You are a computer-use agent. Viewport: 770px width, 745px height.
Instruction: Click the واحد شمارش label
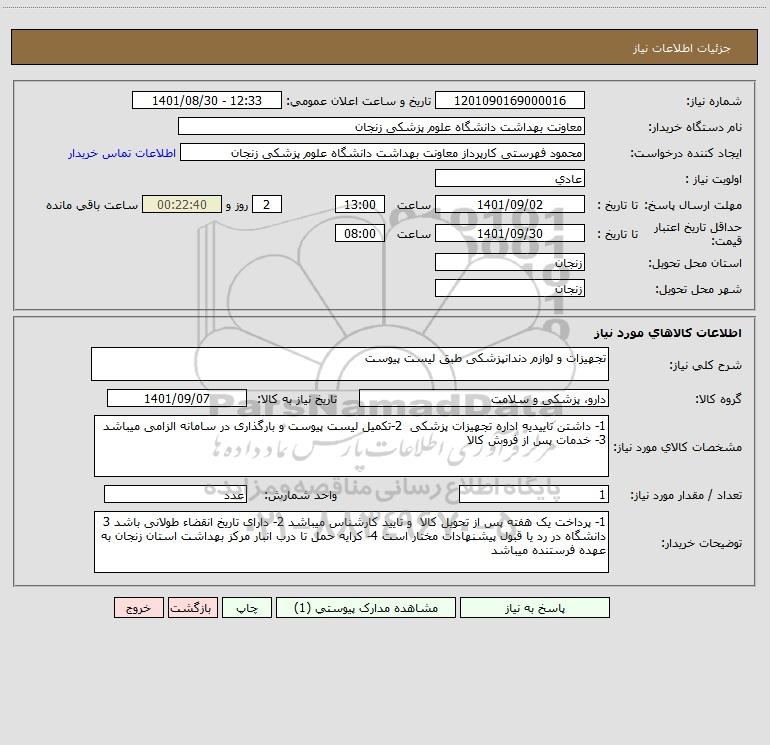[301, 495]
